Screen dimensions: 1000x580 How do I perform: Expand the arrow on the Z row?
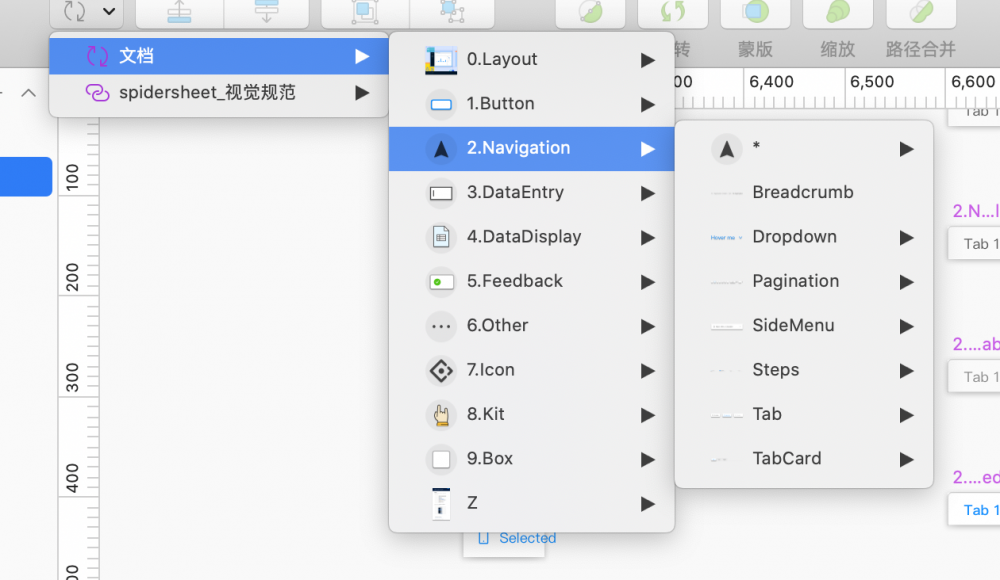648,504
